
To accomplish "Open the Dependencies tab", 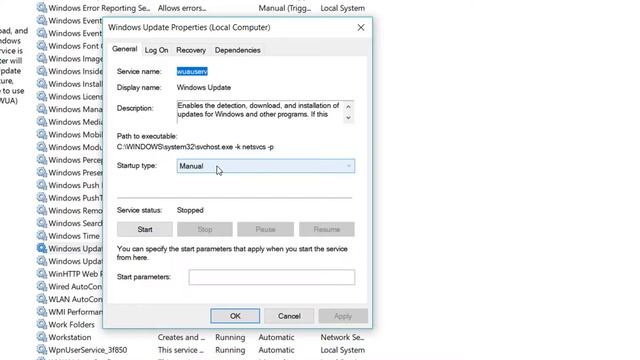I will (x=238, y=50).
